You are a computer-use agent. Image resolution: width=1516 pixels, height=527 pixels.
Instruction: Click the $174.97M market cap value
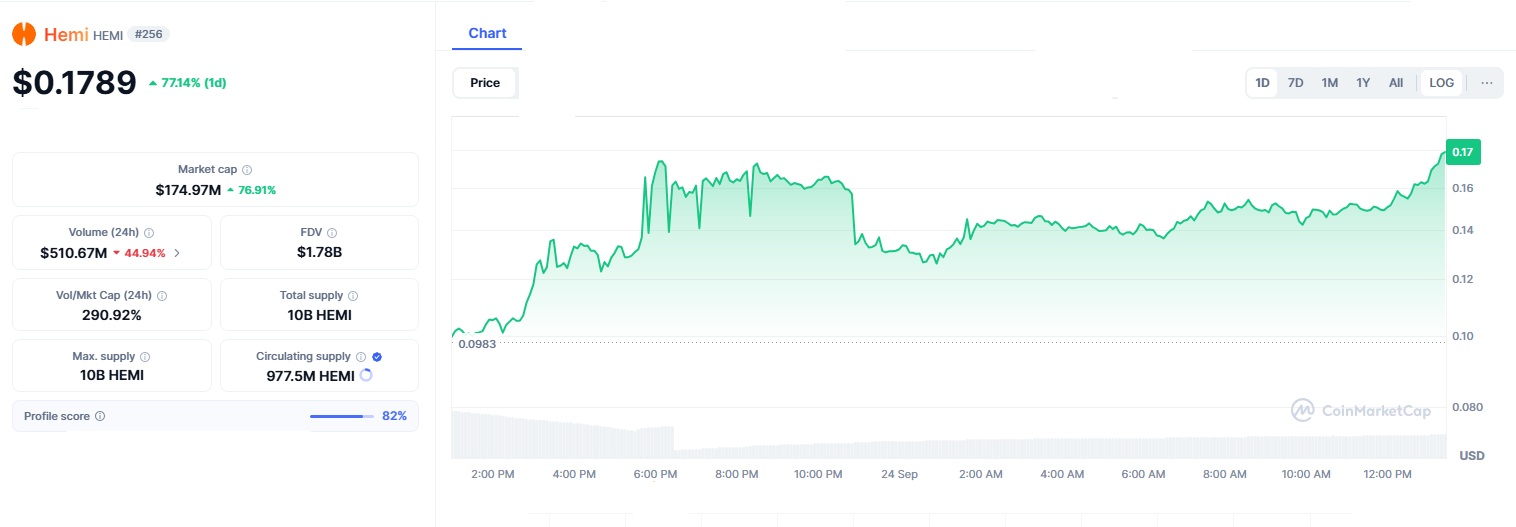click(x=188, y=189)
